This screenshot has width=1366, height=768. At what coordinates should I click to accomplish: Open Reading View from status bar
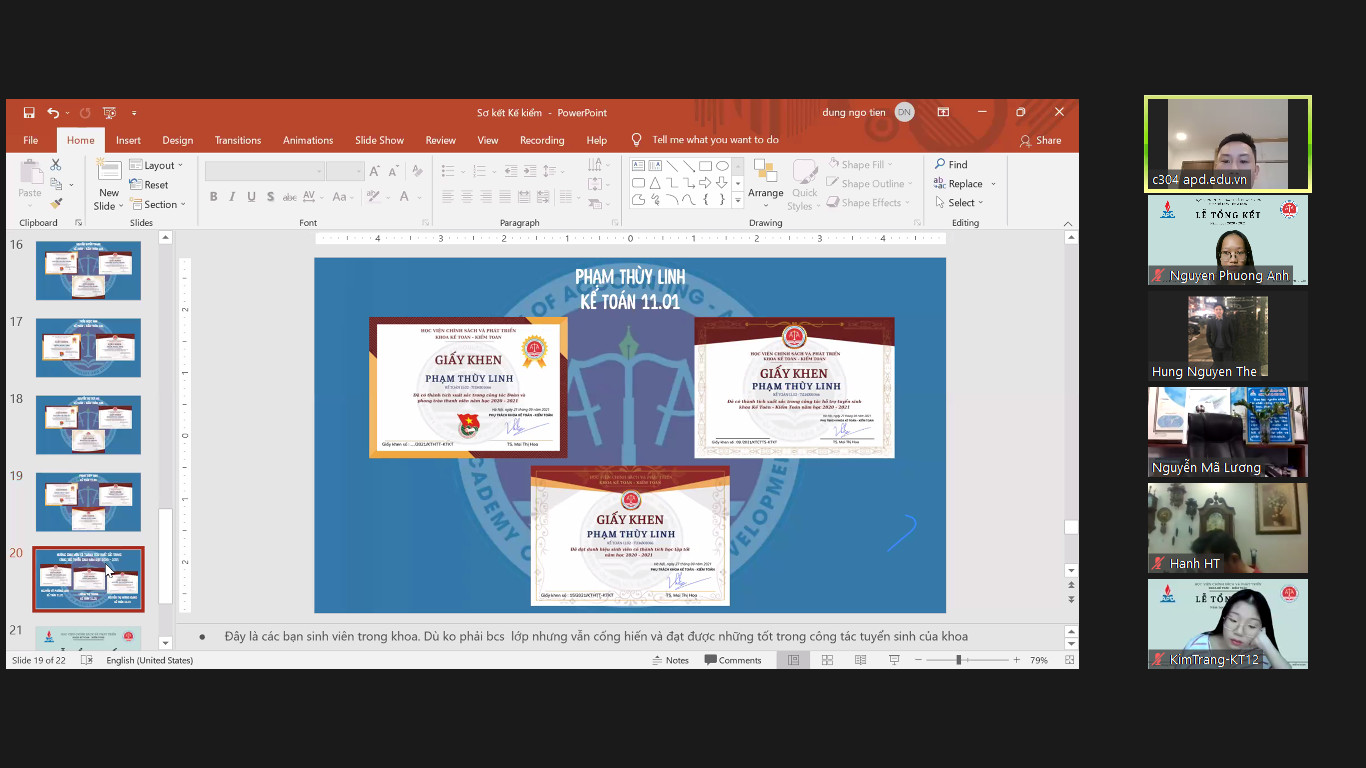[860, 660]
